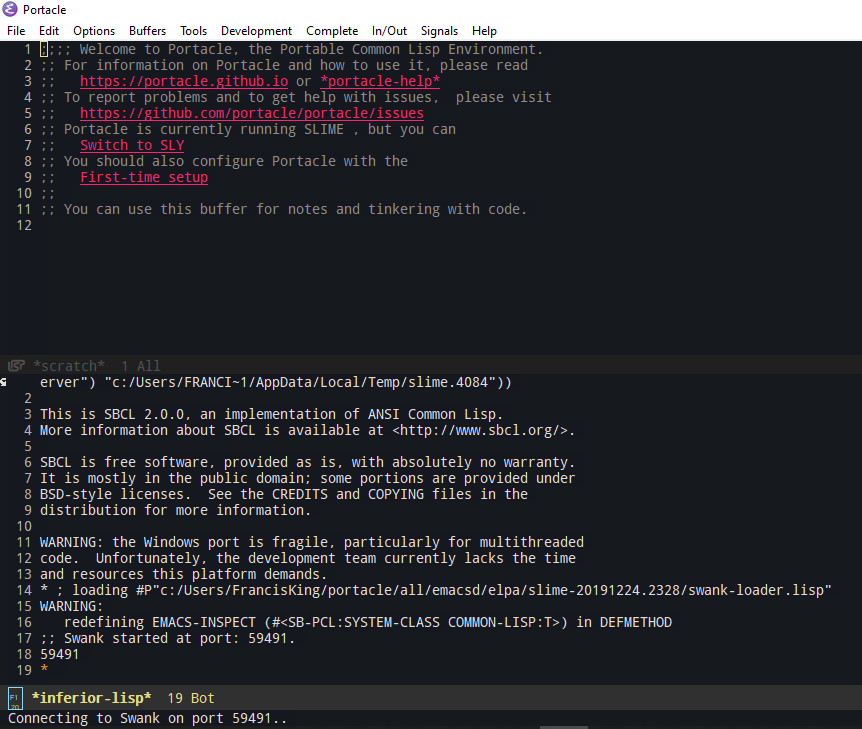Click the inferior-lisp mode-line icon

pos(15,698)
